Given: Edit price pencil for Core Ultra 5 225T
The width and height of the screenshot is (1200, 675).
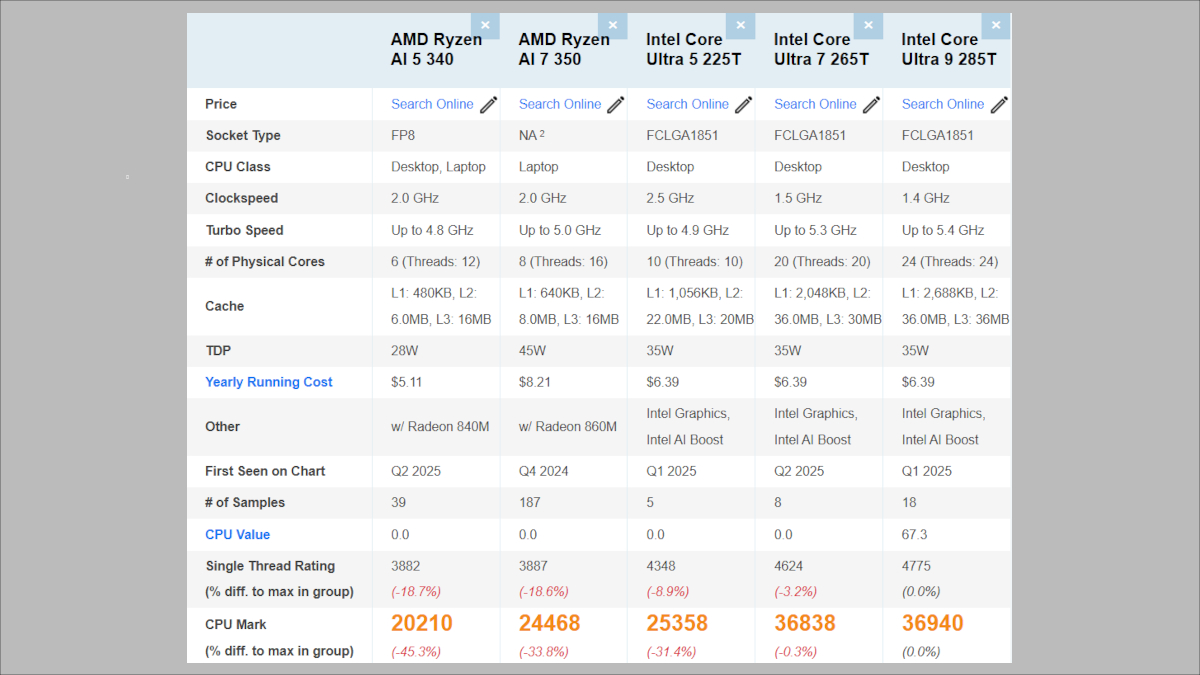Looking at the screenshot, I should (x=744, y=105).
